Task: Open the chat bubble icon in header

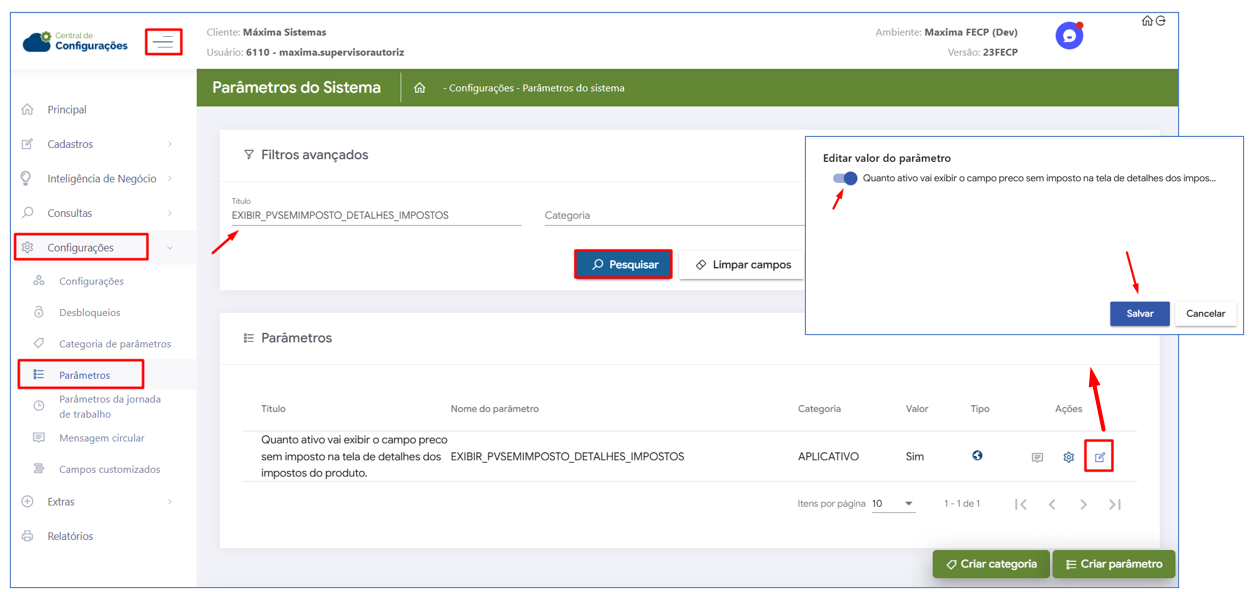Action: (x=1069, y=36)
